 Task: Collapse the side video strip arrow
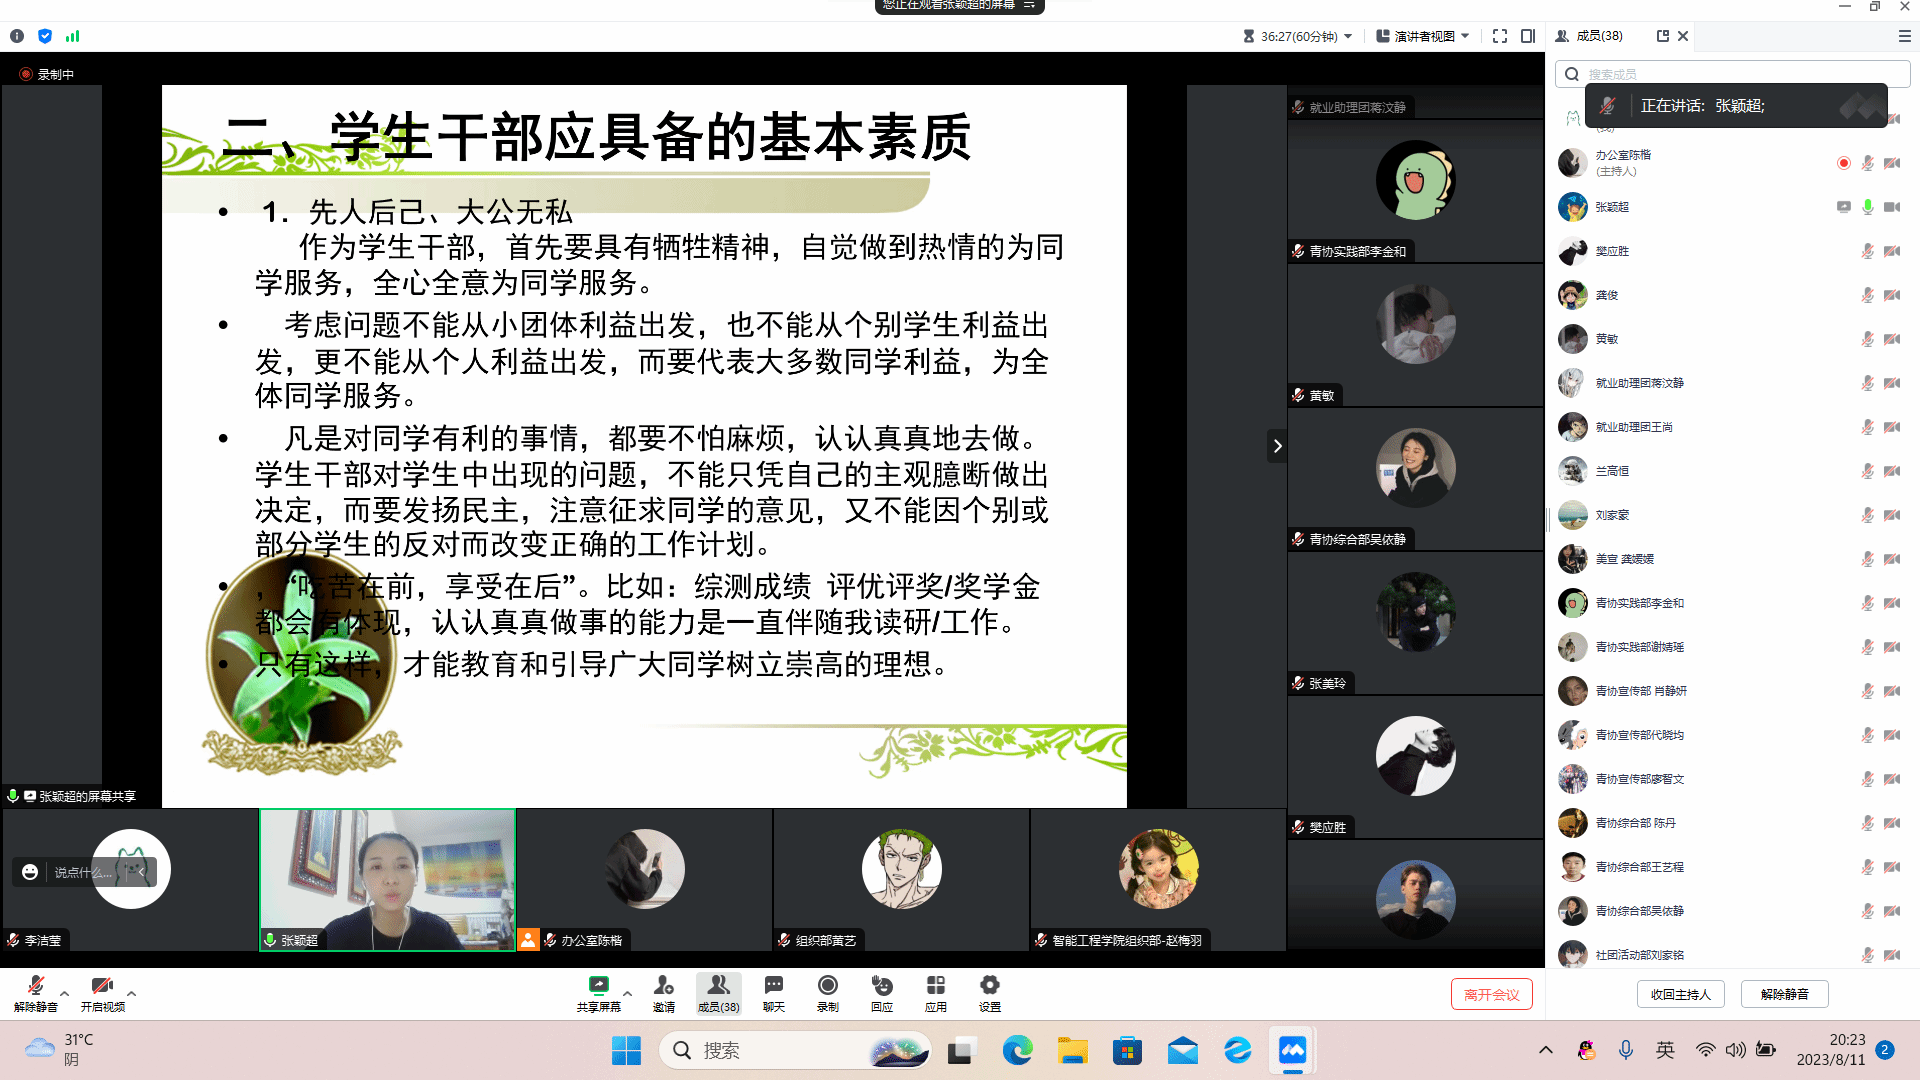[1277, 446]
